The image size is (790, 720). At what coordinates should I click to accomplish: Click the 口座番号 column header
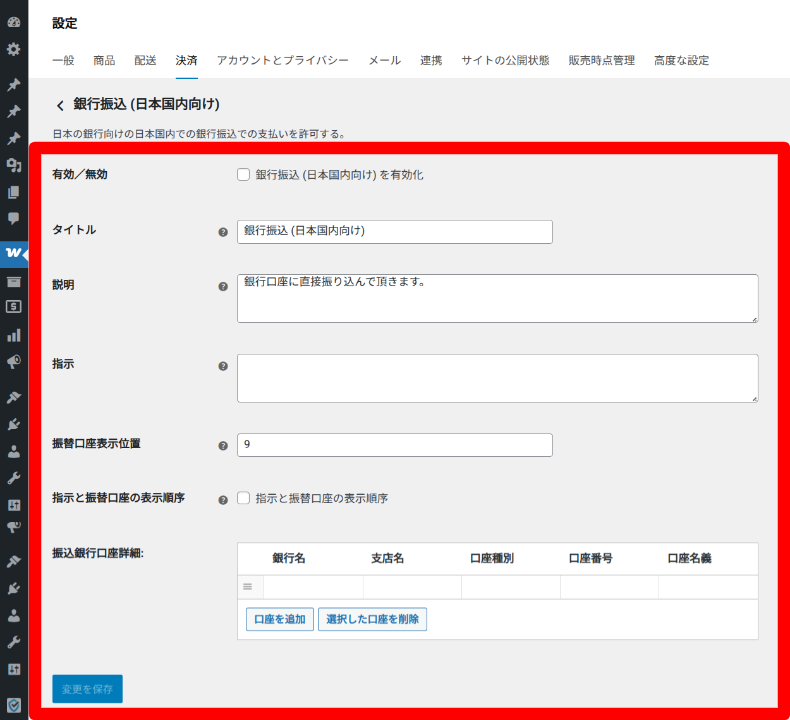coord(590,558)
